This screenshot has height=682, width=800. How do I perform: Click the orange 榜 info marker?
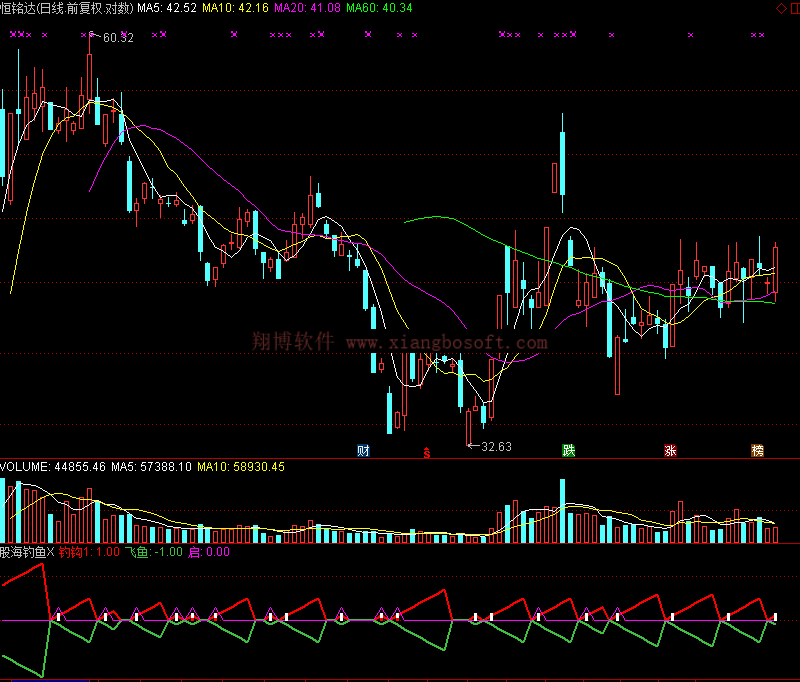pyautogui.click(x=758, y=450)
